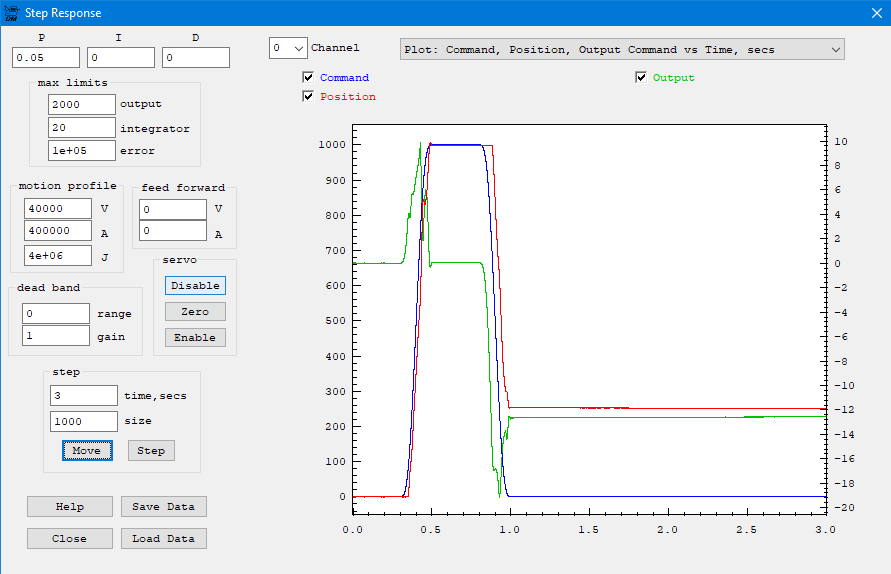Click the Close button at bottom left
The height and width of the screenshot is (574, 891).
tap(70, 539)
